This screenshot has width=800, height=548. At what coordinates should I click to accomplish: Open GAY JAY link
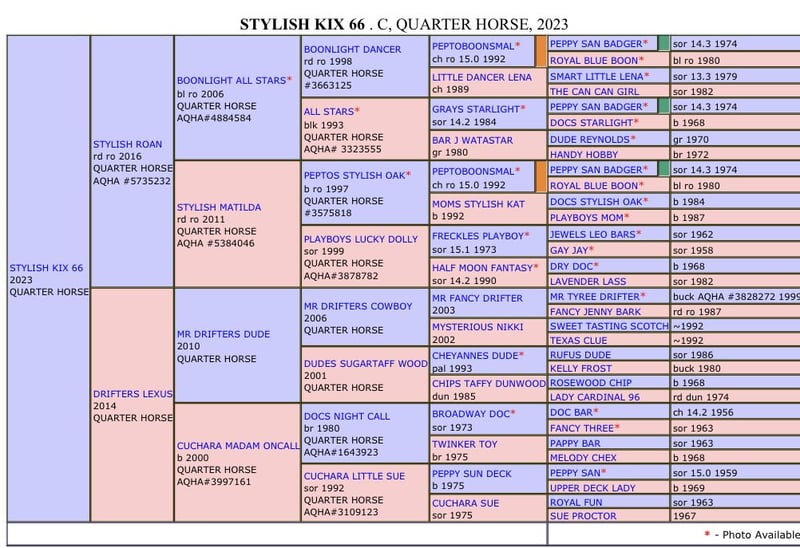569,251
